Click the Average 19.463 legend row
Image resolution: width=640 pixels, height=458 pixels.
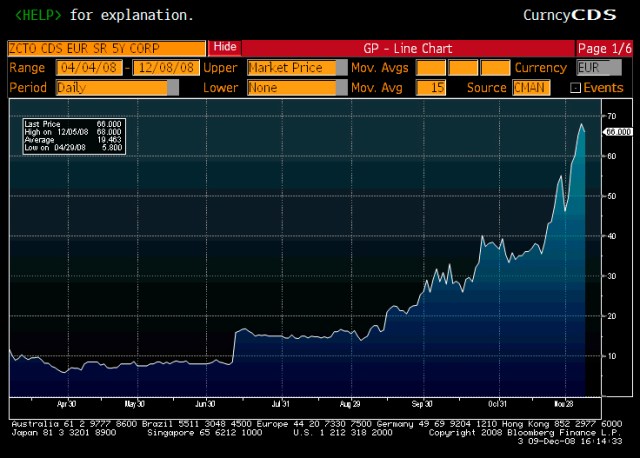coord(73,140)
